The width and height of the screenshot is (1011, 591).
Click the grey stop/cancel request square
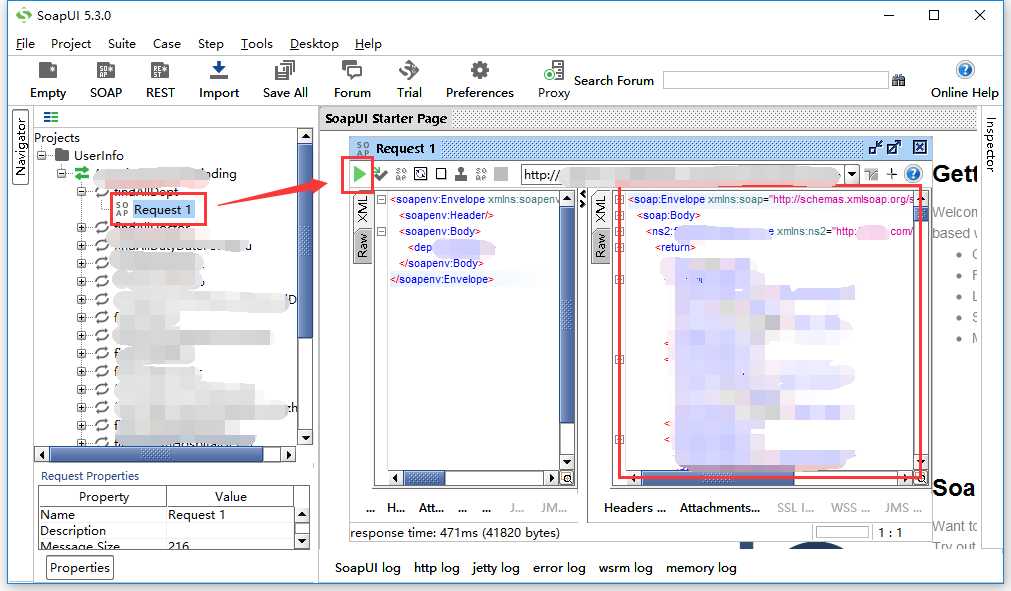coord(501,174)
